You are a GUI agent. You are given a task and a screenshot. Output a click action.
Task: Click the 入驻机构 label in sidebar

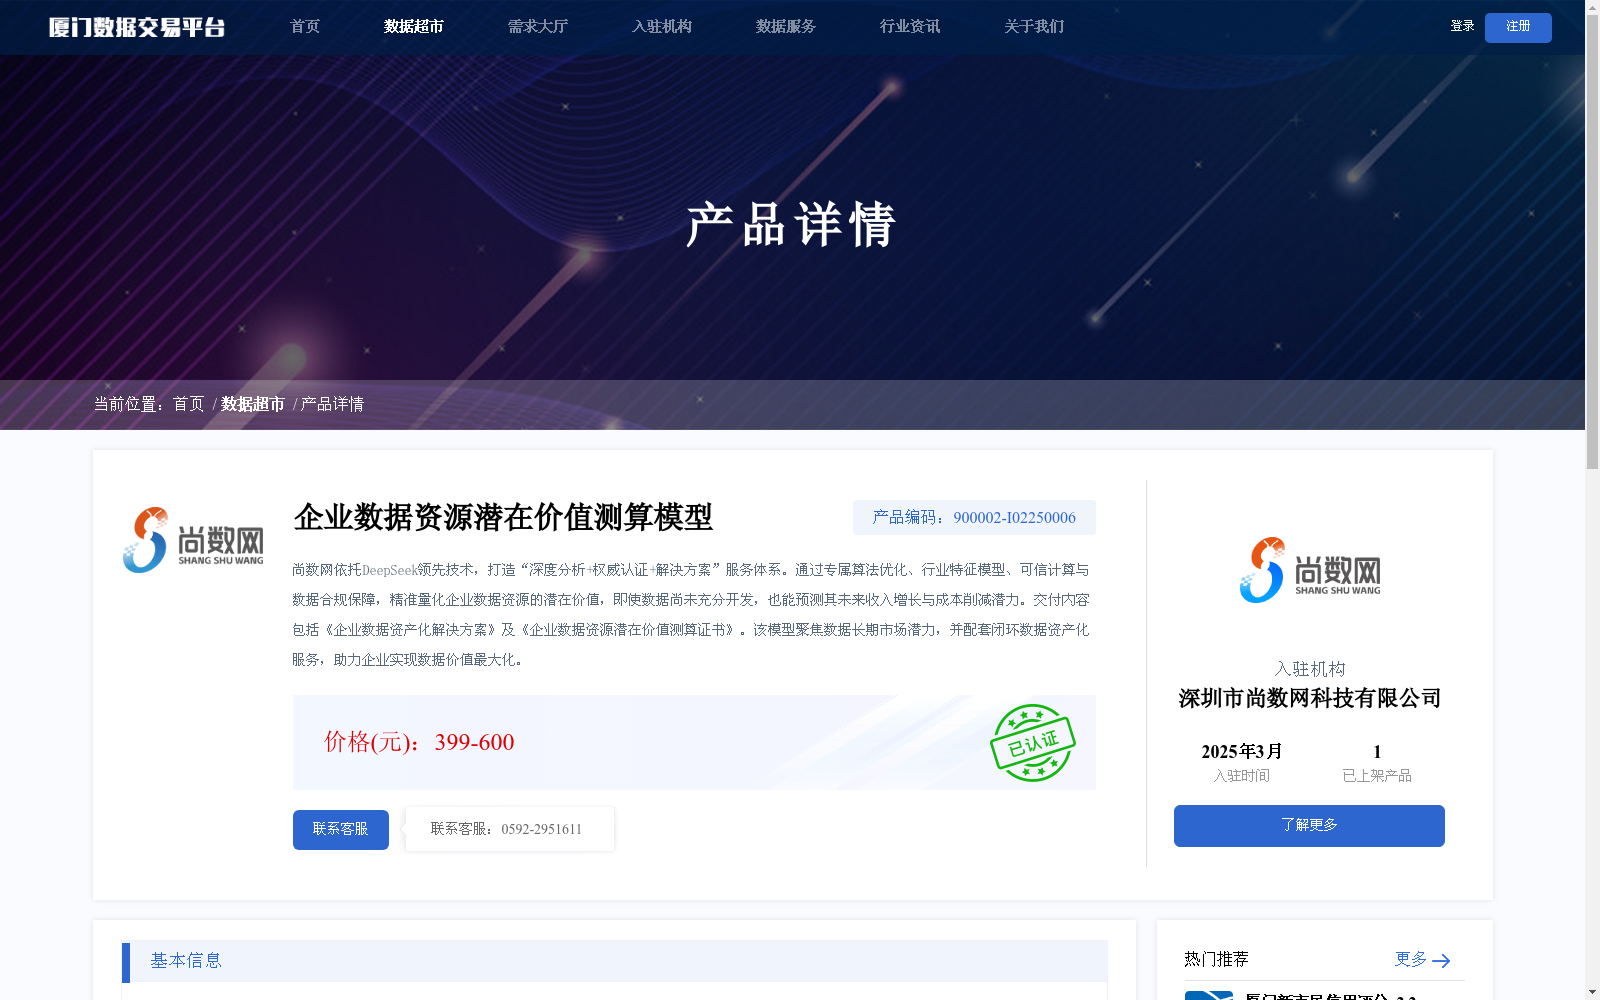pos(1310,670)
